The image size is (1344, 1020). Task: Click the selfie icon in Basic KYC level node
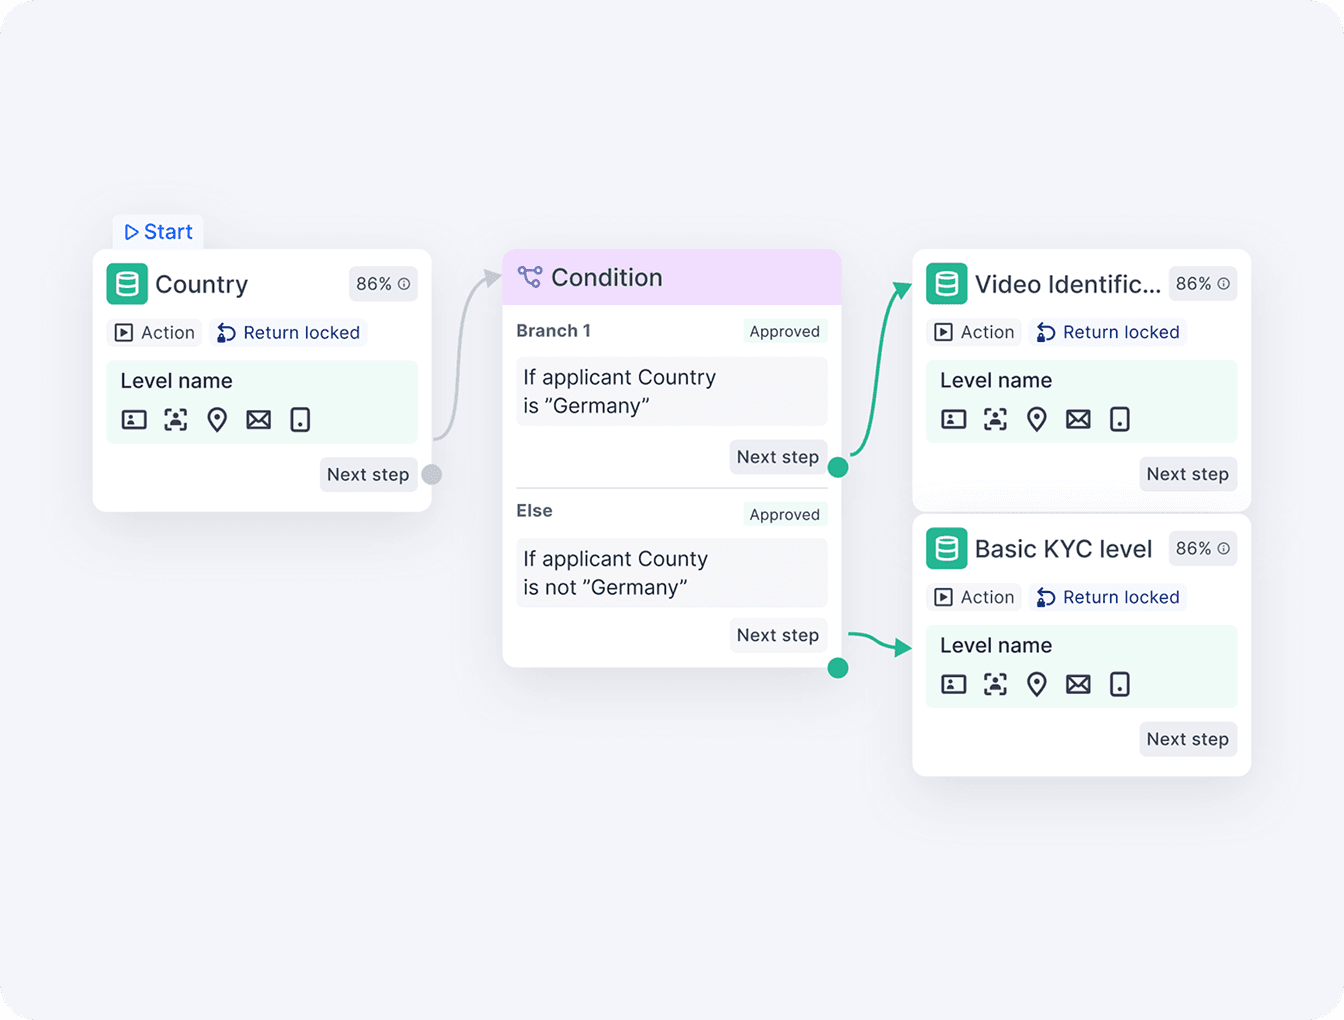pyautogui.click(x=995, y=684)
